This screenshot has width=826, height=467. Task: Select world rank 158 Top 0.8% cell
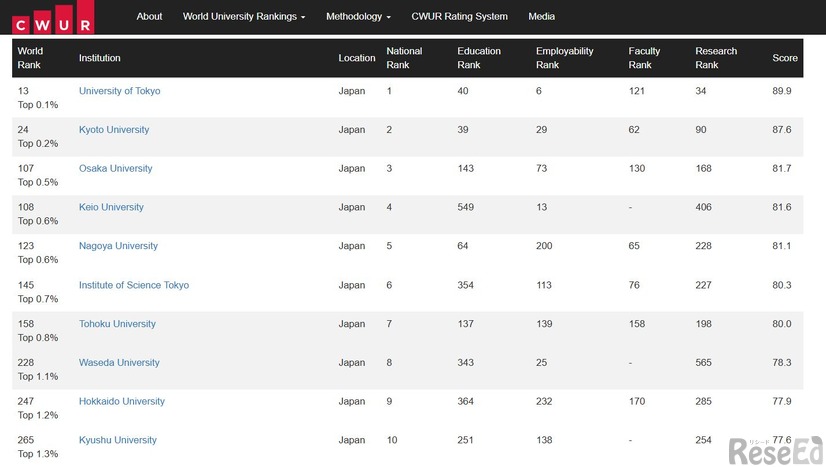click(38, 331)
